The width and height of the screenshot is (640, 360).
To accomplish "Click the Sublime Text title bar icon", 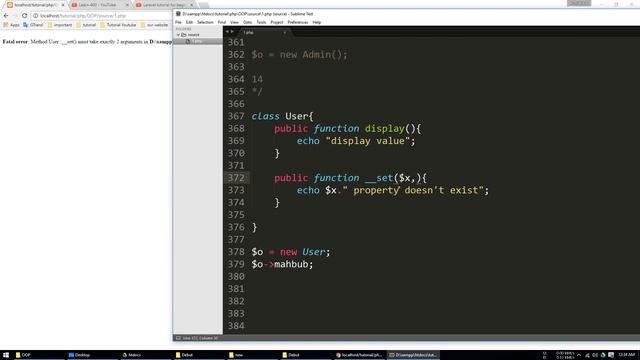I will (x=178, y=14).
